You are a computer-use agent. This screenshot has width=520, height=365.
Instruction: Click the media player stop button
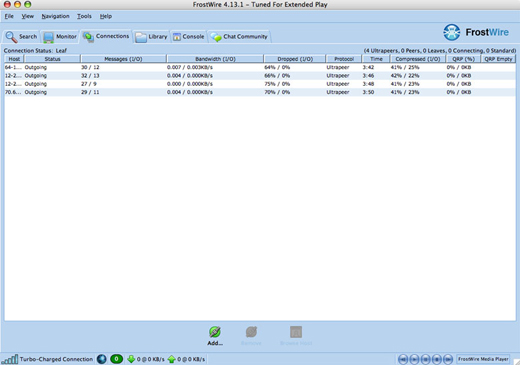437,359
